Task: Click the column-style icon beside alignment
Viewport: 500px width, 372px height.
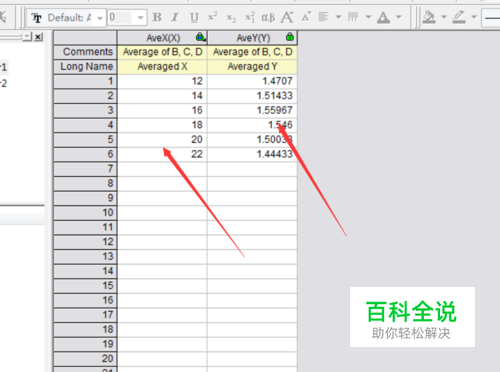Action: 353,17
